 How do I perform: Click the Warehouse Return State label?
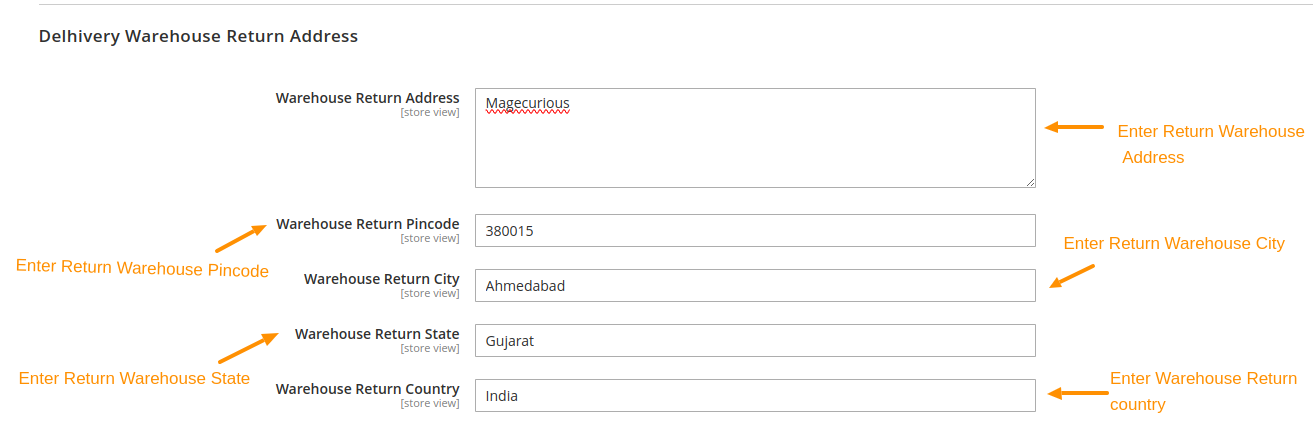click(x=377, y=334)
